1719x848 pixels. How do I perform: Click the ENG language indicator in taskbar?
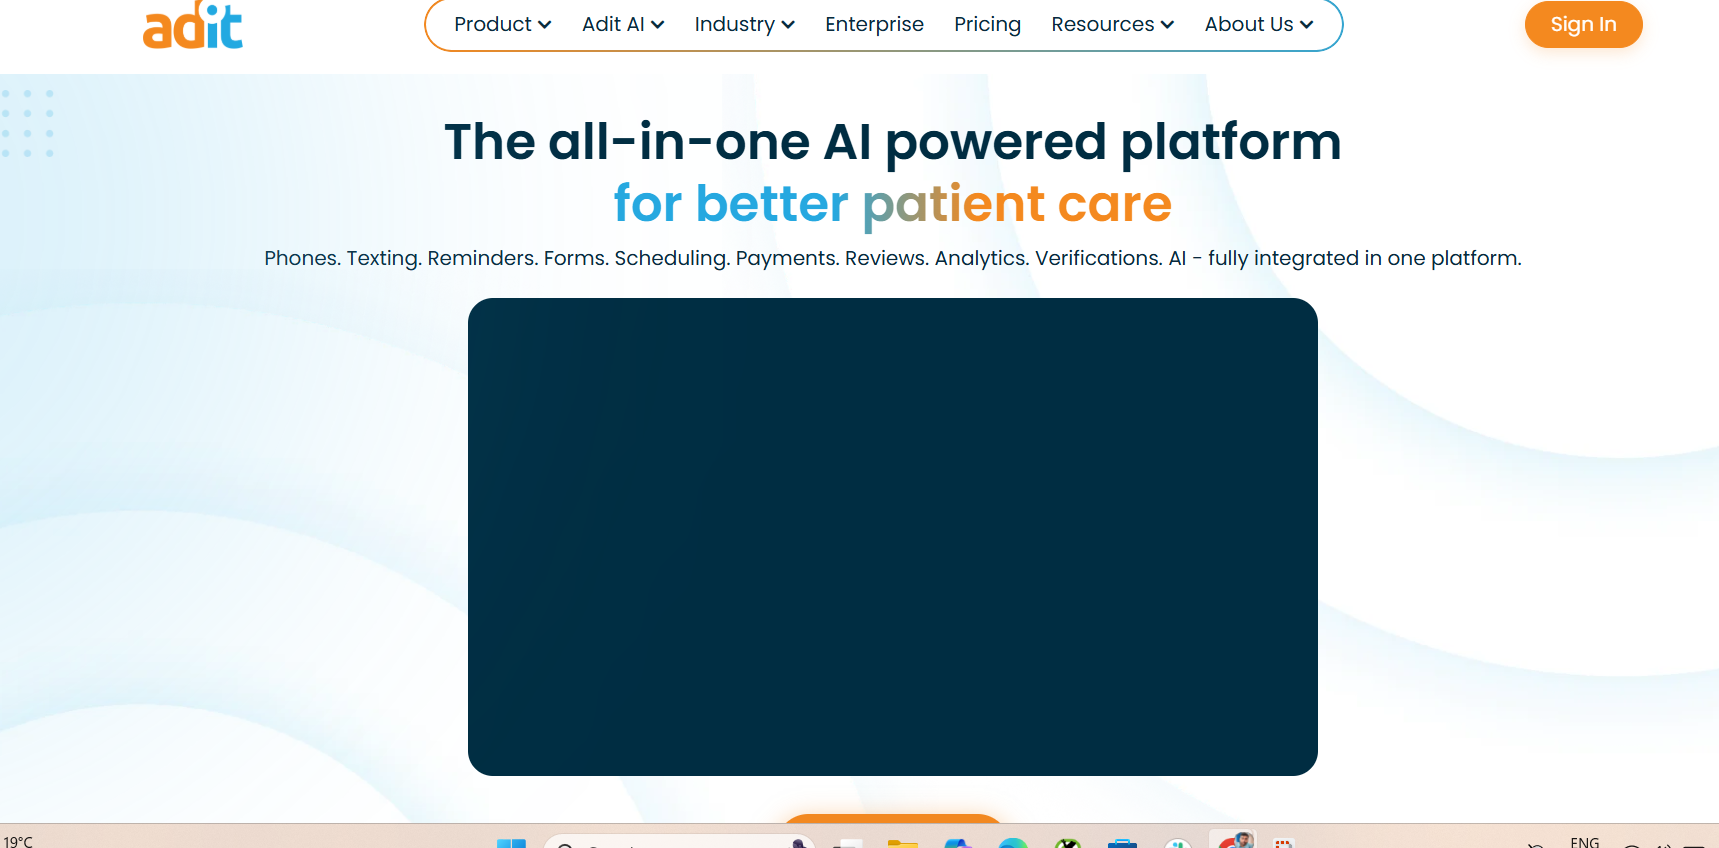coord(1584,842)
